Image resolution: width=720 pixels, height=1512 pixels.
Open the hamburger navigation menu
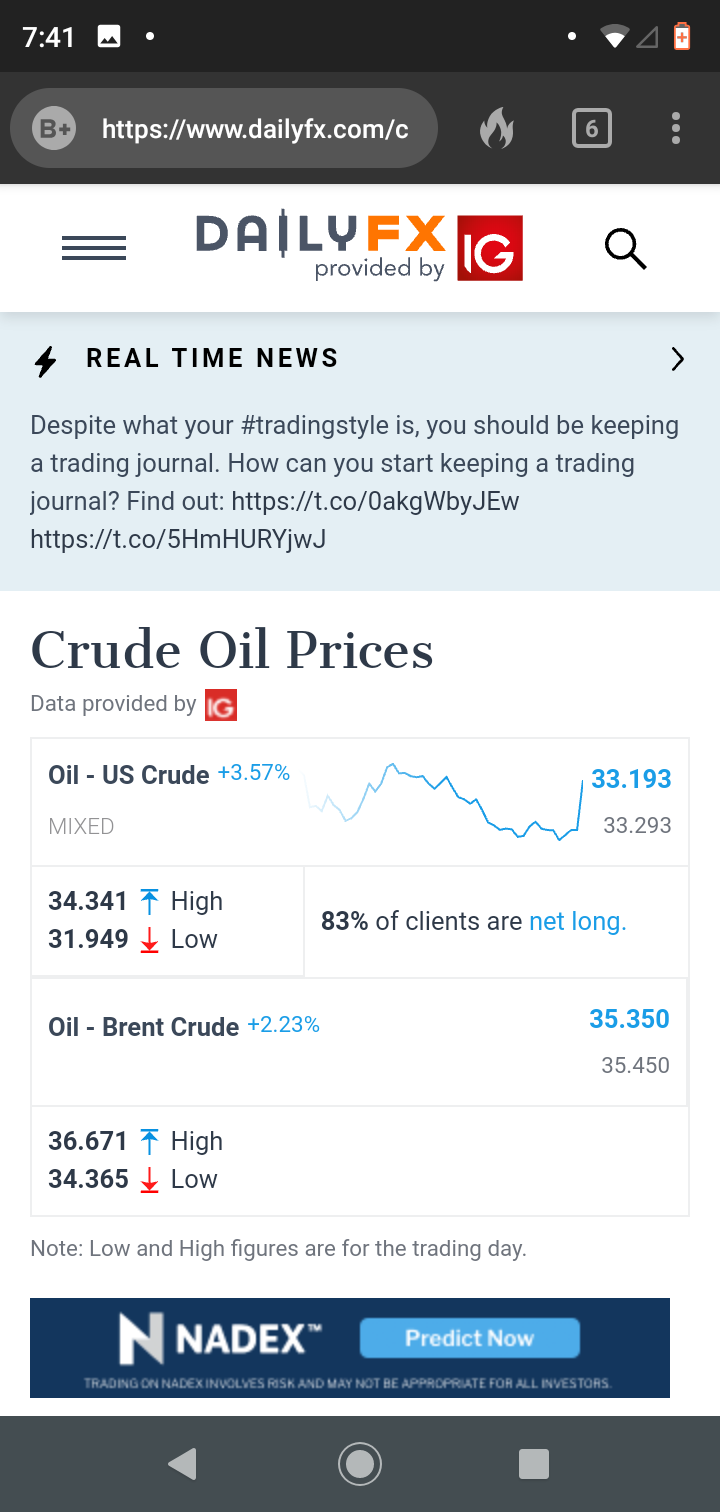pyautogui.click(x=94, y=248)
